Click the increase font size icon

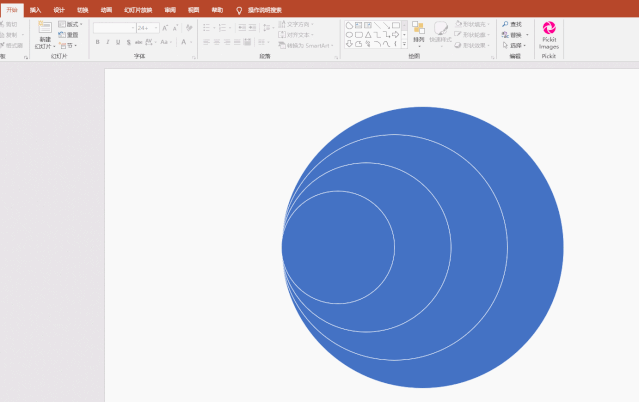(x=165, y=28)
